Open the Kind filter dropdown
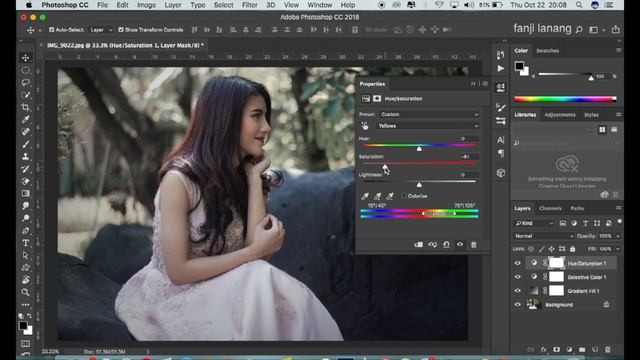The height and width of the screenshot is (360, 640). (x=534, y=223)
